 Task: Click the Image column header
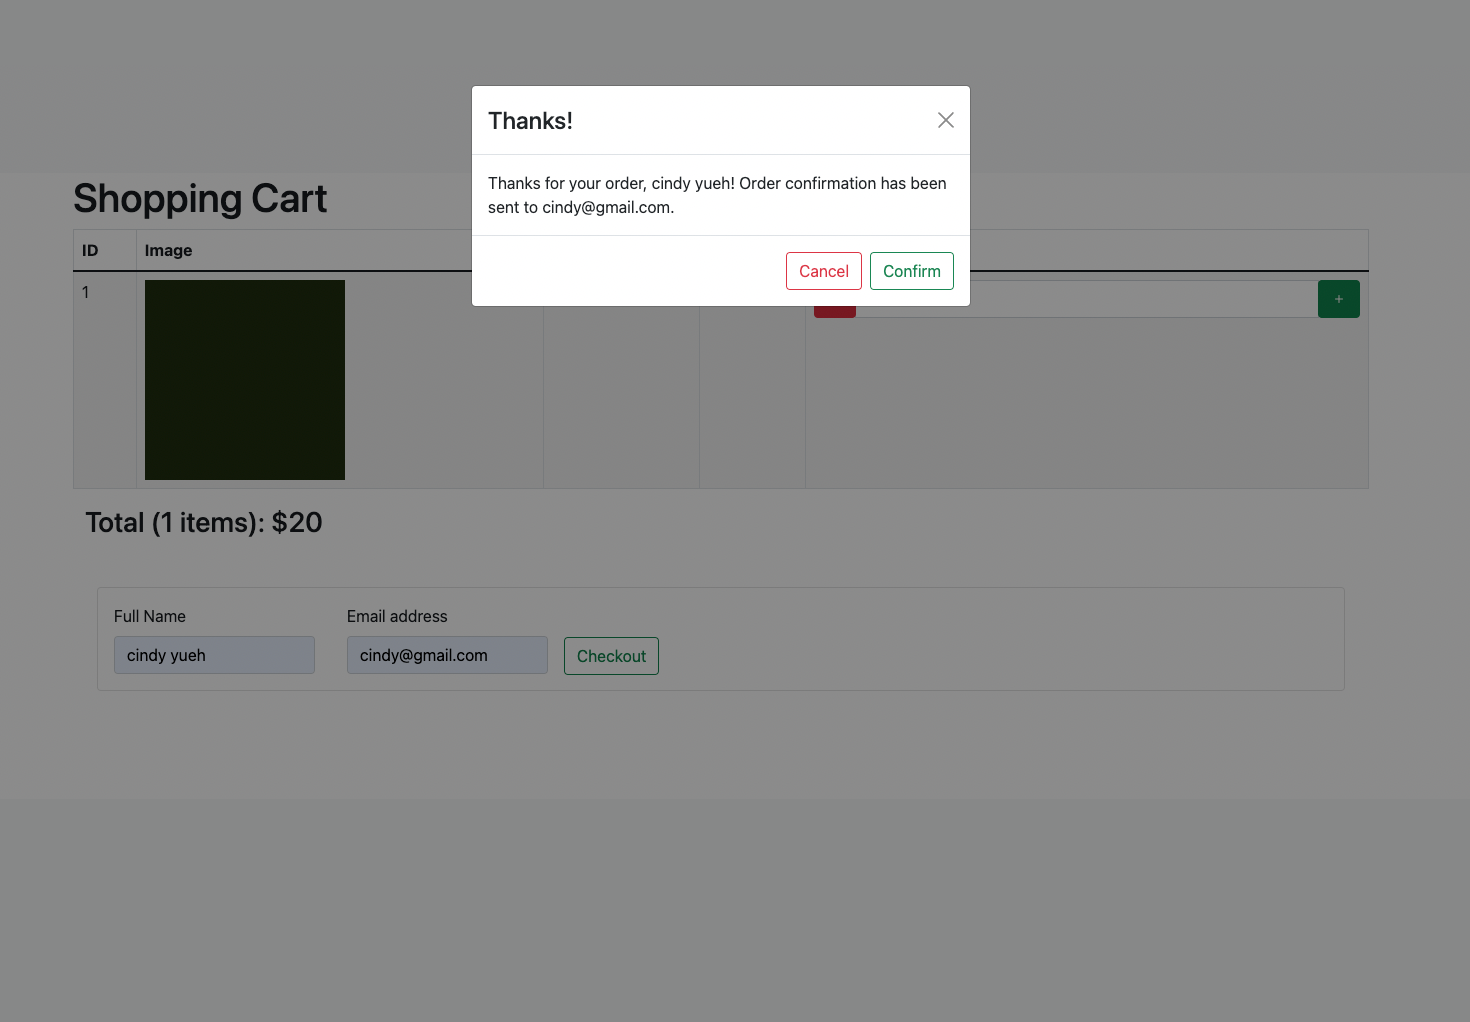tap(168, 250)
